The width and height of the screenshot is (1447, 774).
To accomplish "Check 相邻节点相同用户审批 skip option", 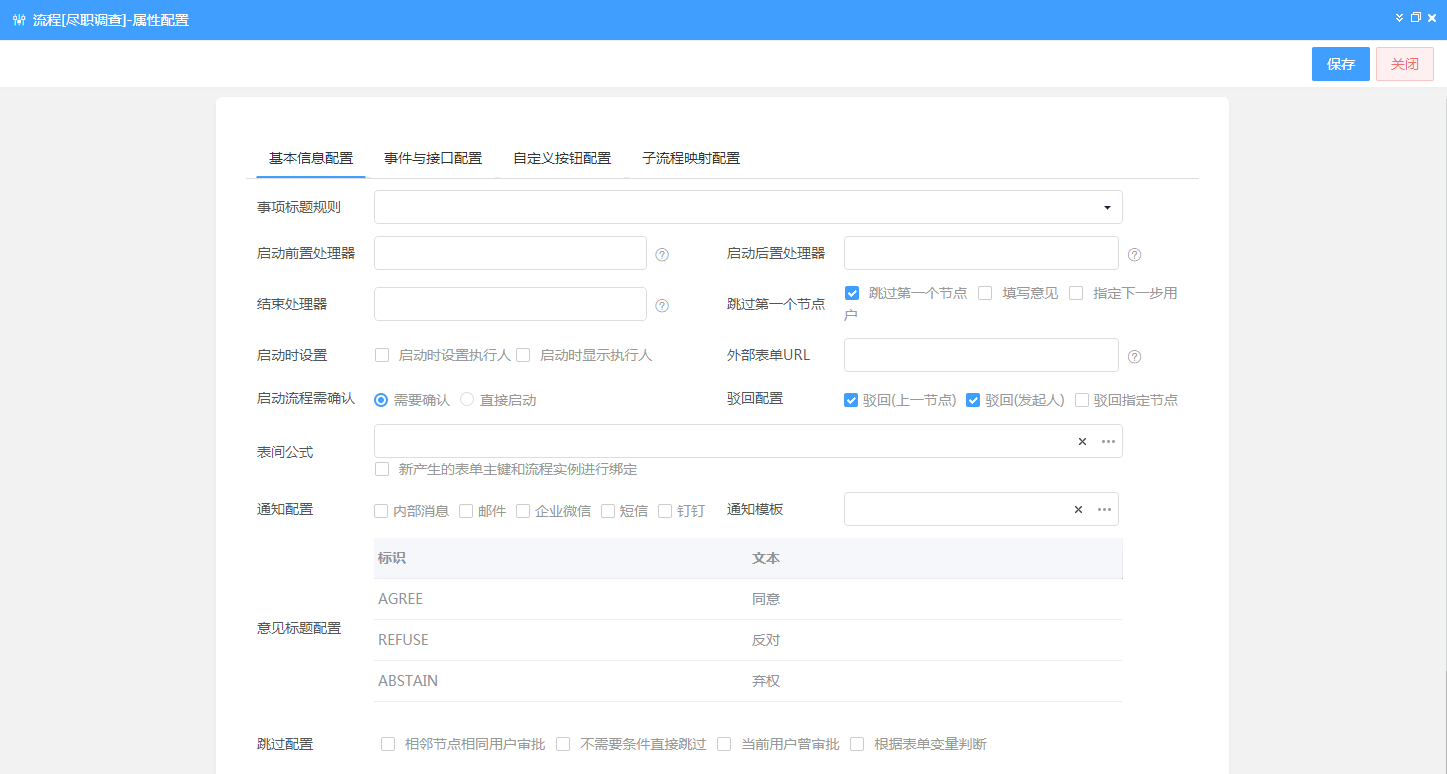I will (388, 744).
